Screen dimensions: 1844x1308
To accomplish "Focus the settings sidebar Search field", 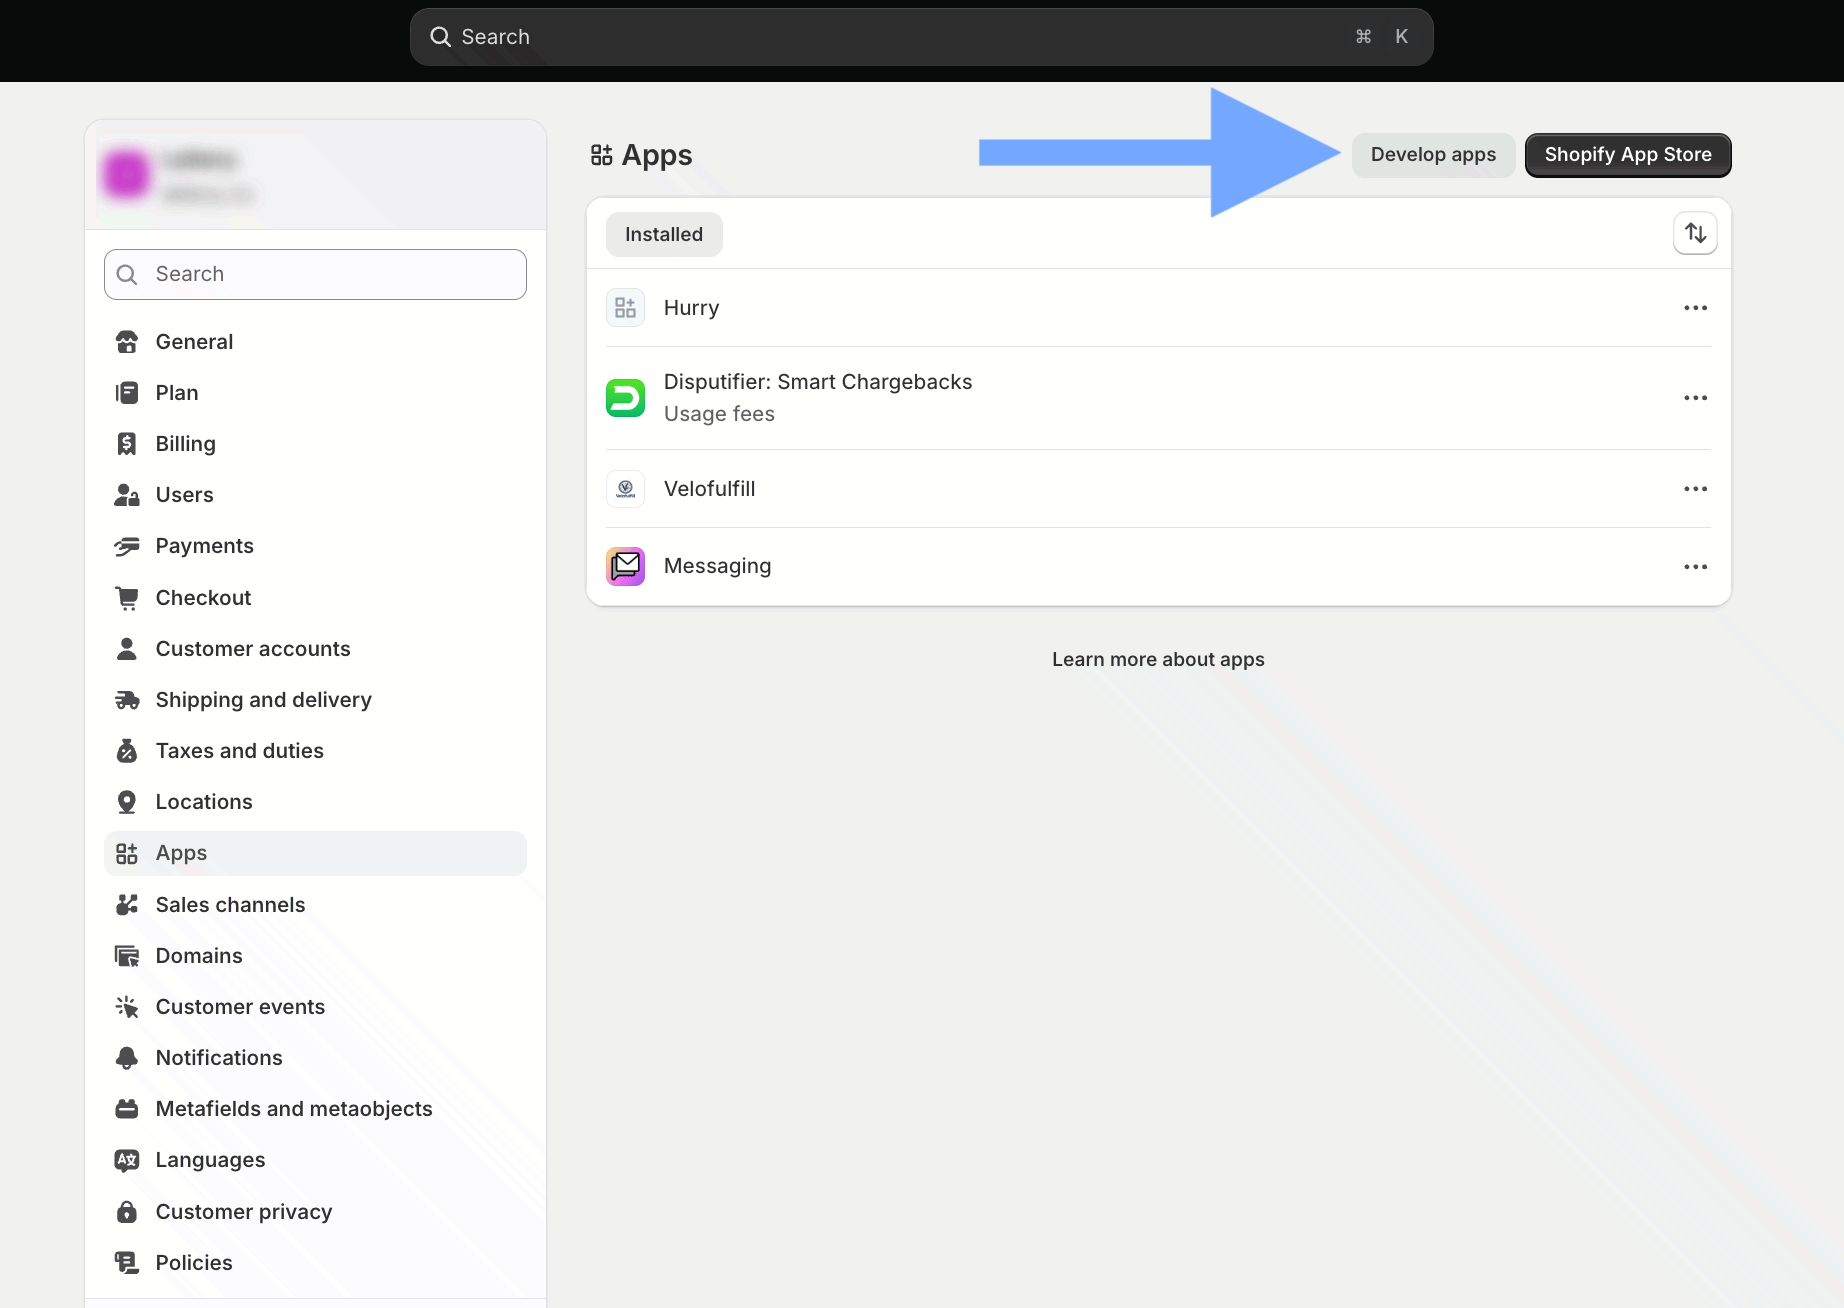I will [315, 274].
